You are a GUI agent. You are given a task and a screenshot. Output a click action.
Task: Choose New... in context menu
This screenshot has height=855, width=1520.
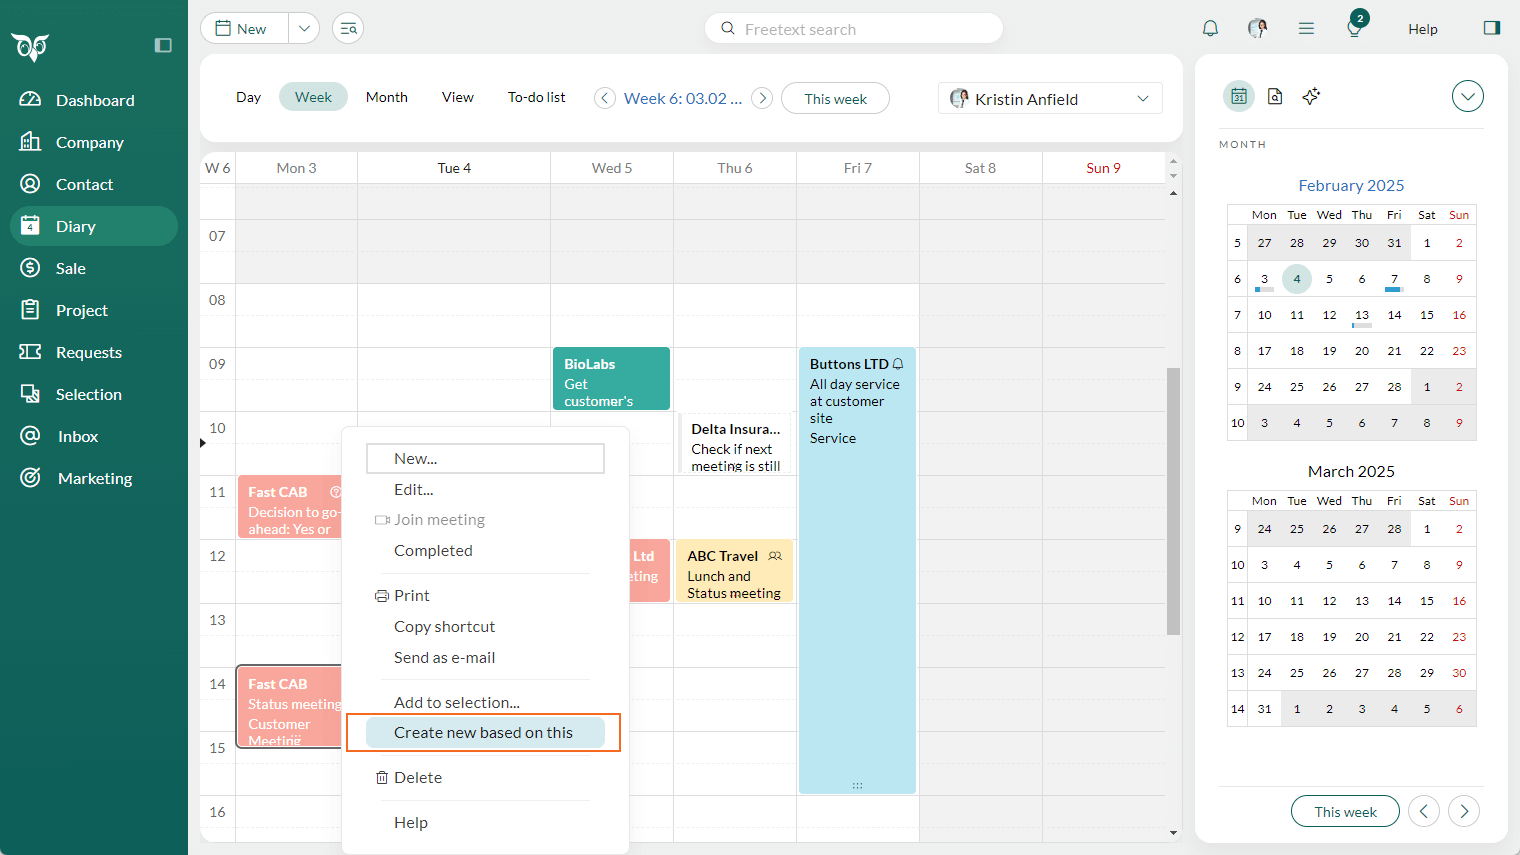point(485,458)
